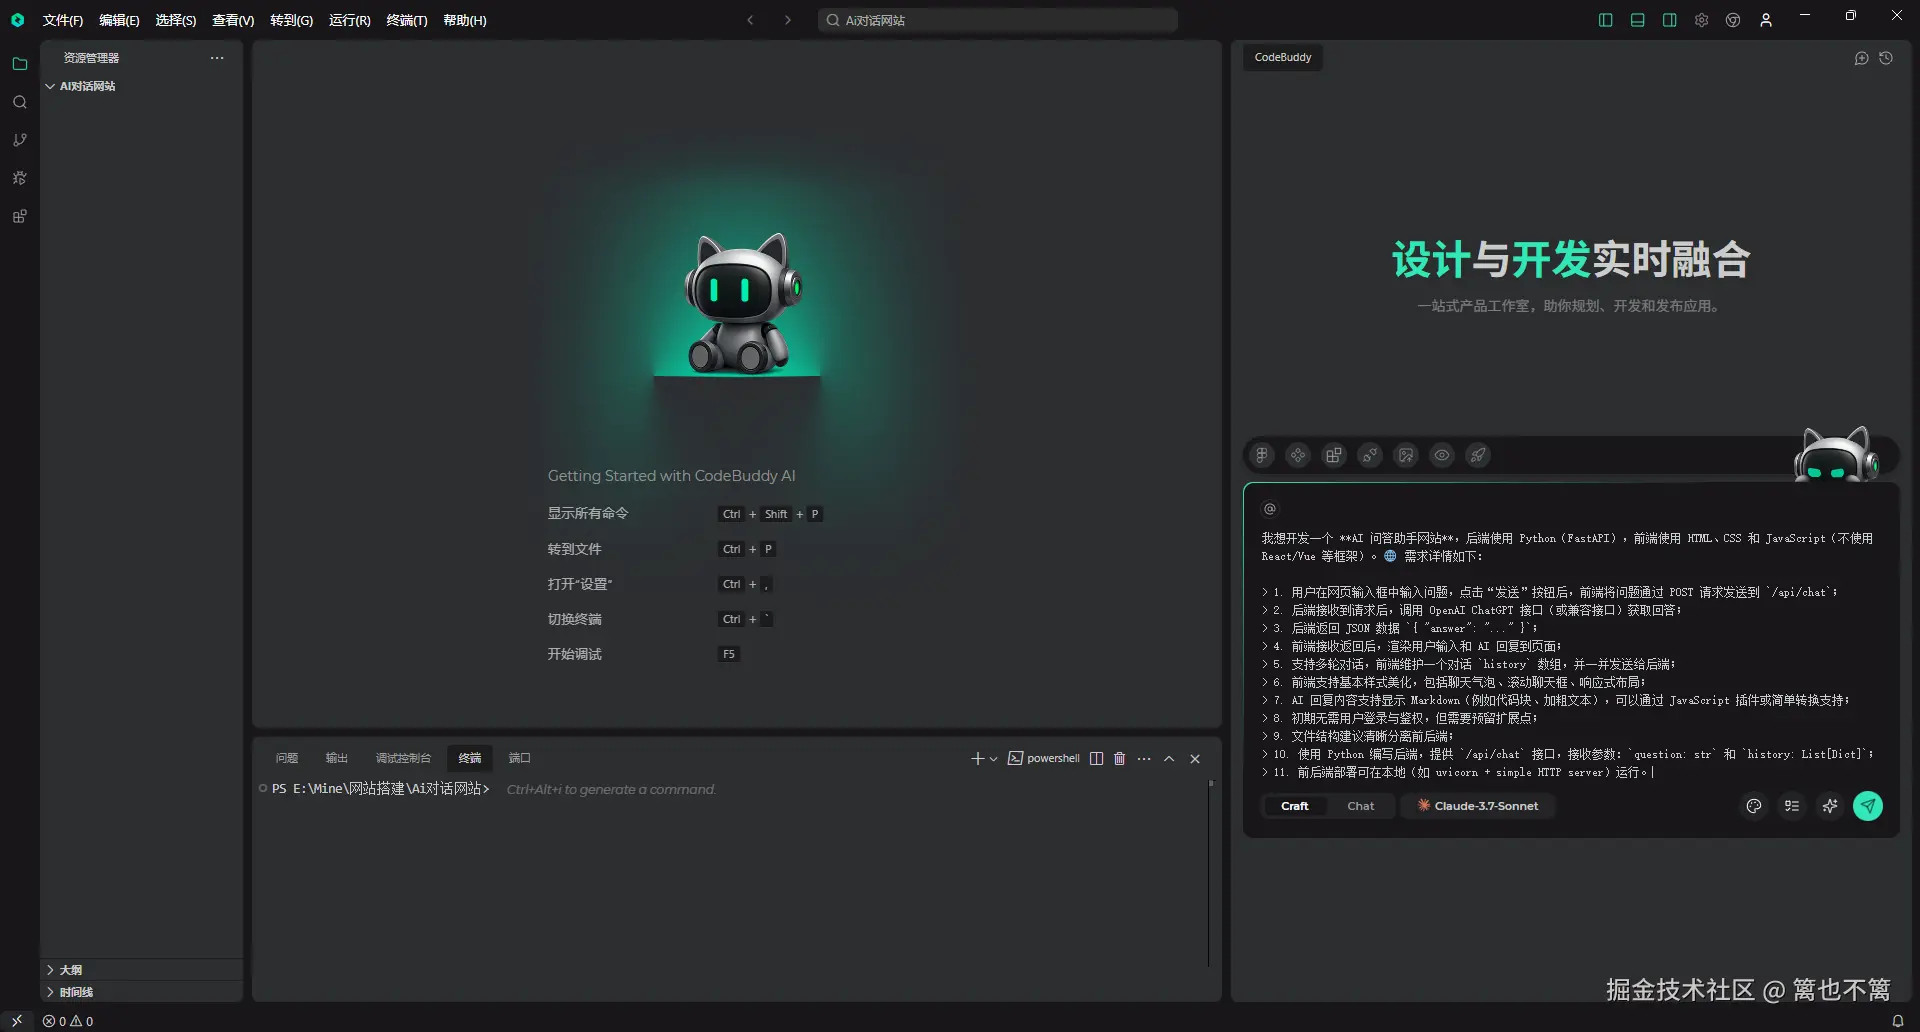1920x1032 pixels.
Task: Open the 文件(F) menu
Action: (63, 20)
